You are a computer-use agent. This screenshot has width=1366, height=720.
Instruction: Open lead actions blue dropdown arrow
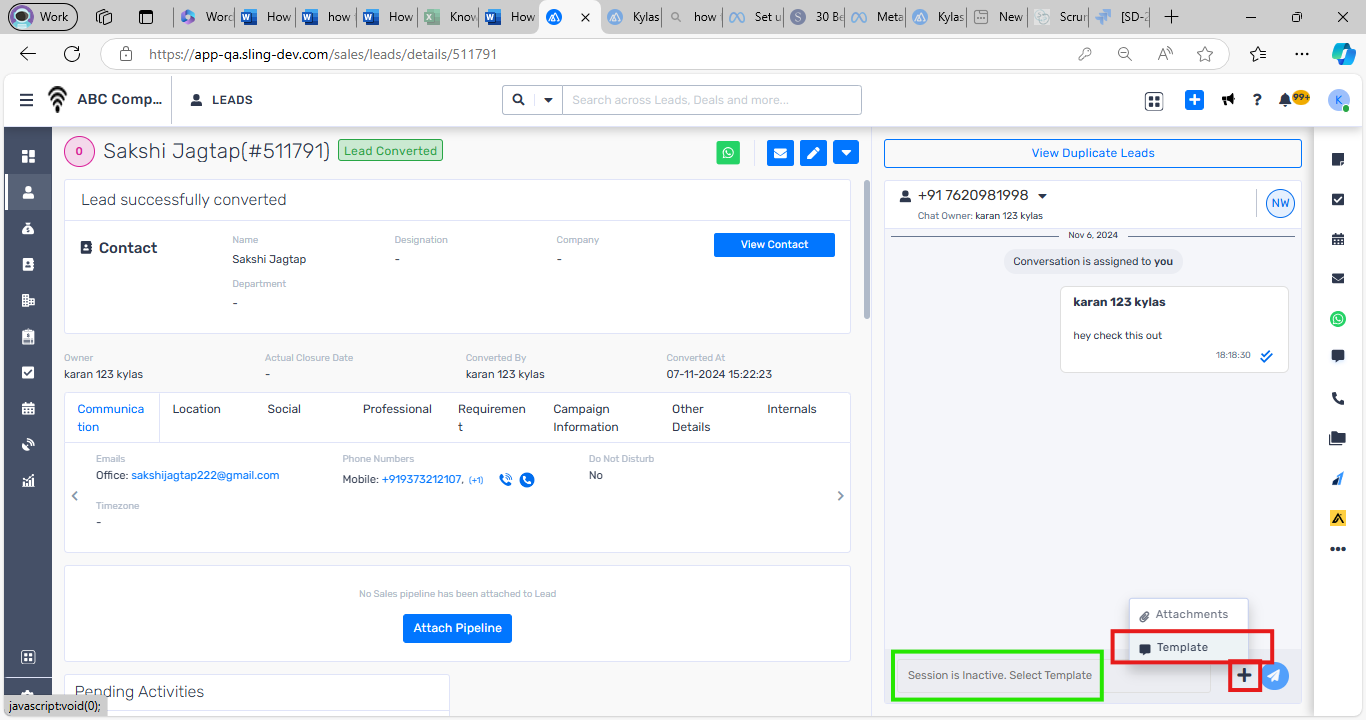pyautogui.click(x=846, y=153)
